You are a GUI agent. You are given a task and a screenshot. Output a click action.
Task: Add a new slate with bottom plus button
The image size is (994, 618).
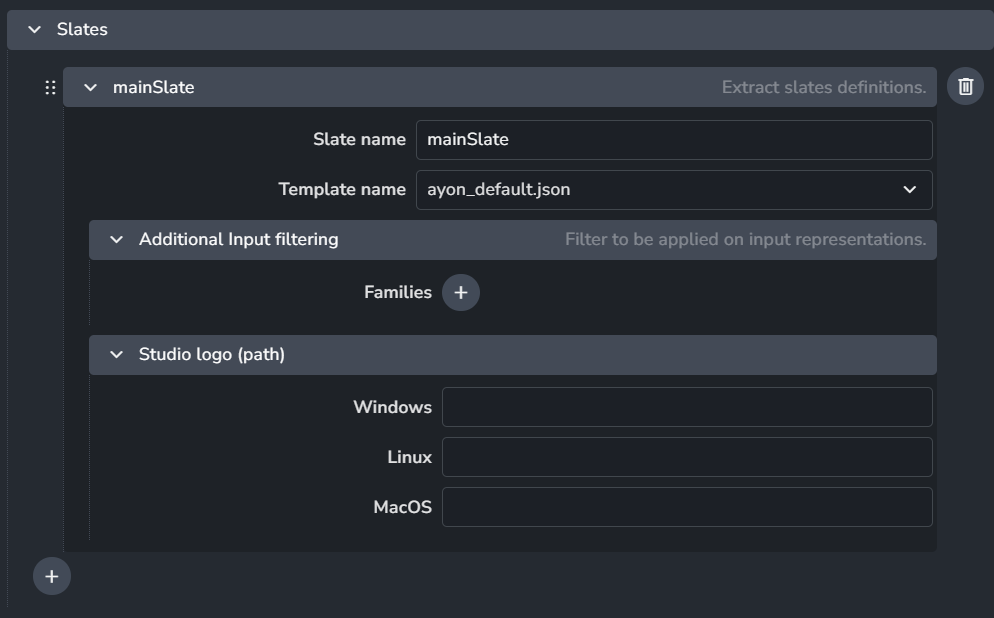[x=52, y=577]
